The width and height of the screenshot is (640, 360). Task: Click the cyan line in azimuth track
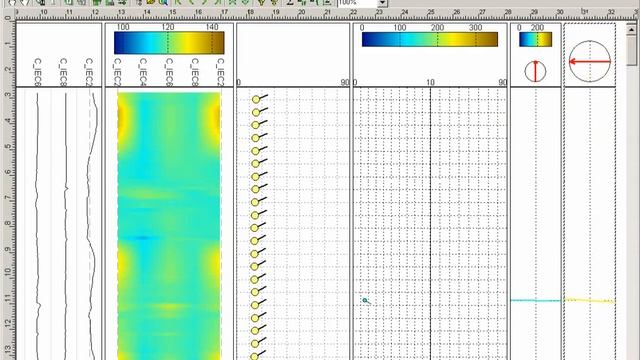[536, 300]
